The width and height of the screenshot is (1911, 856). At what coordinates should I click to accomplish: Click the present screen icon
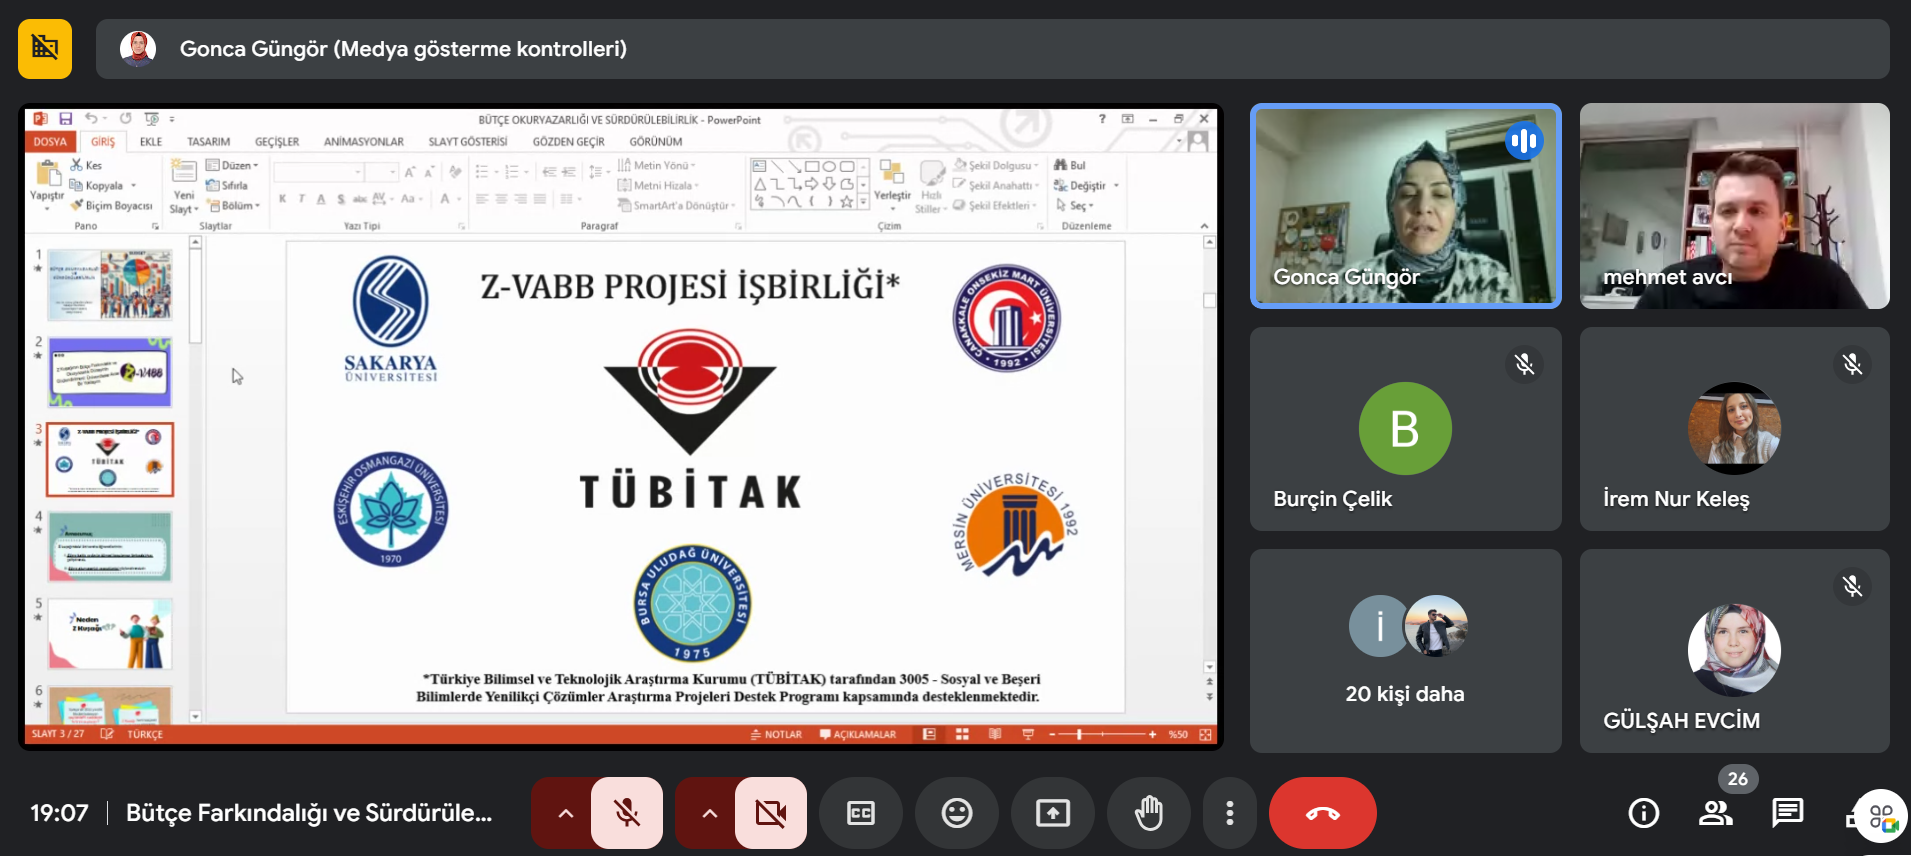click(1052, 813)
